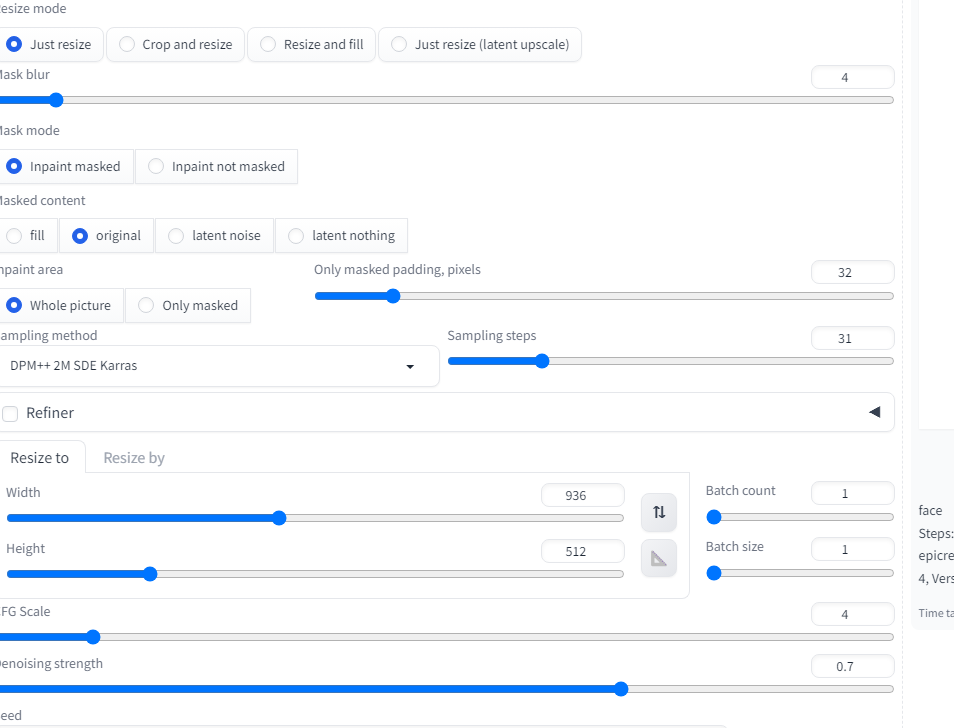Expand the Refiner section arrow
The height and width of the screenshot is (728, 954).
[874, 412]
